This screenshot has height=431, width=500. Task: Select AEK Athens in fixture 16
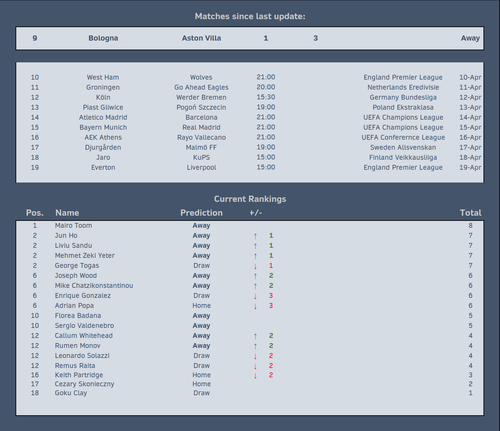click(x=103, y=137)
